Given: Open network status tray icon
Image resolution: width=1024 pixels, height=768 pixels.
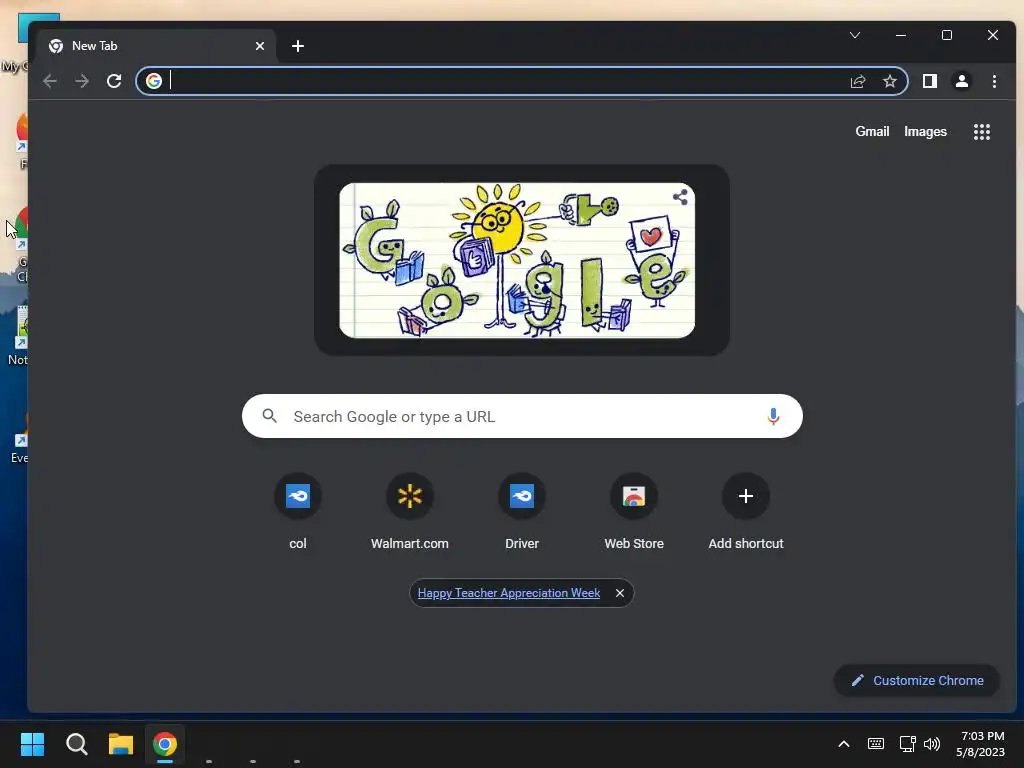Looking at the screenshot, I should pyautogui.click(x=907, y=744).
